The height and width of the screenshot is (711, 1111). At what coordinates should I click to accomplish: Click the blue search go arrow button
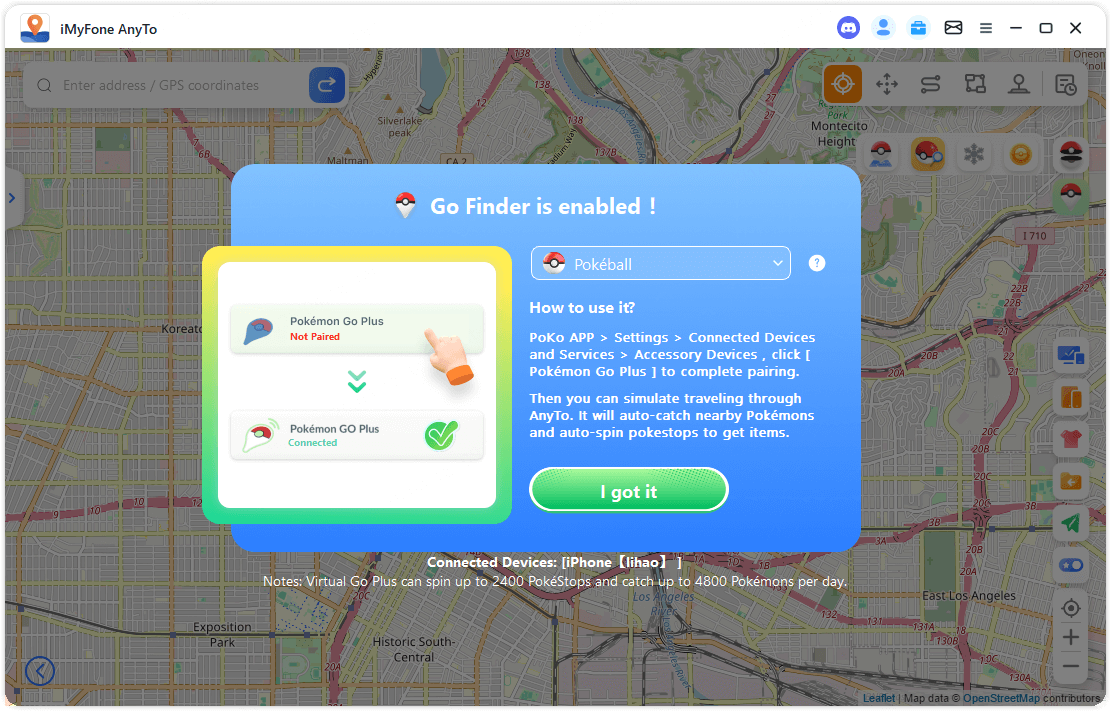point(327,86)
